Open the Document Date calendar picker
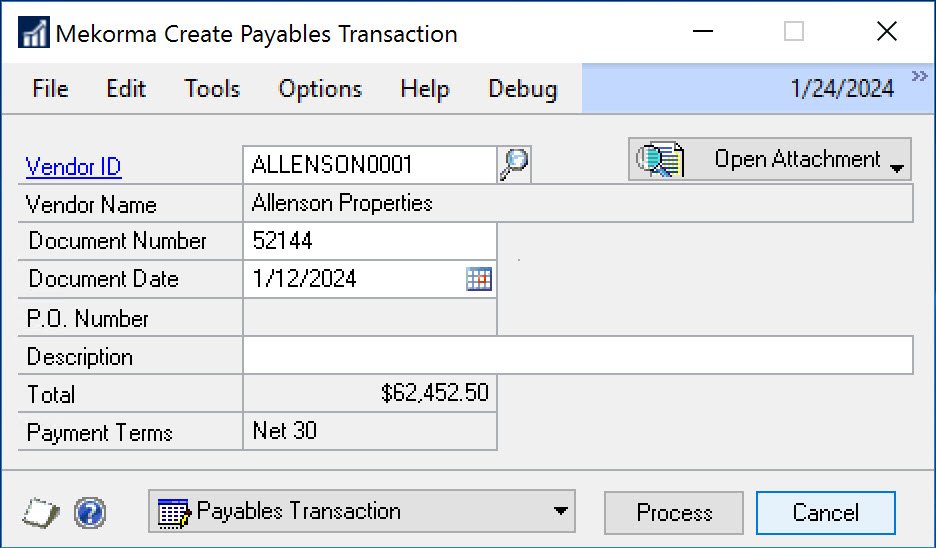The height and width of the screenshot is (548, 936). pyautogui.click(x=479, y=279)
